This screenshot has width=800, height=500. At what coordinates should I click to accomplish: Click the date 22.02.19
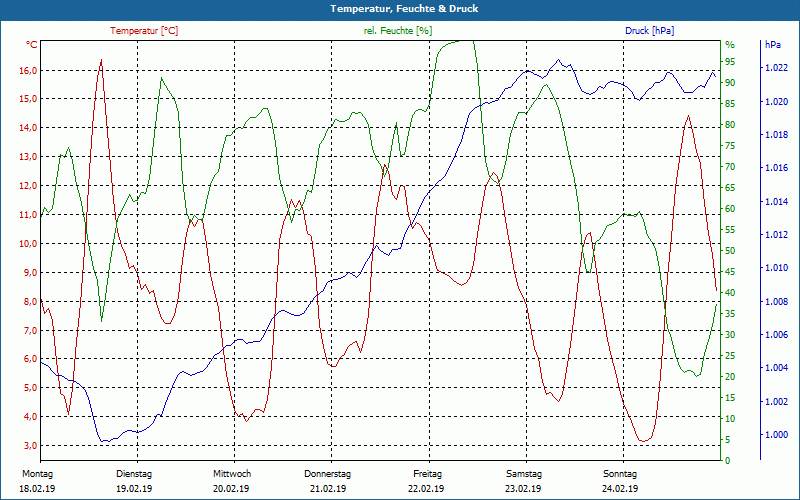pos(426,489)
